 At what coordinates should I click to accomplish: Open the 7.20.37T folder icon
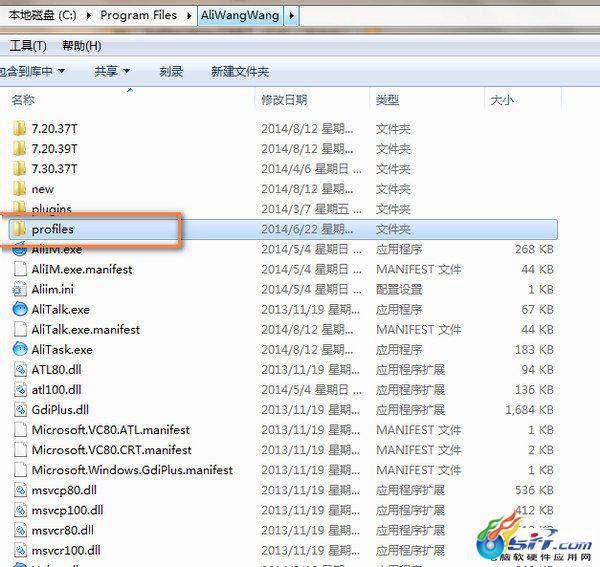(x=20, y=129)
